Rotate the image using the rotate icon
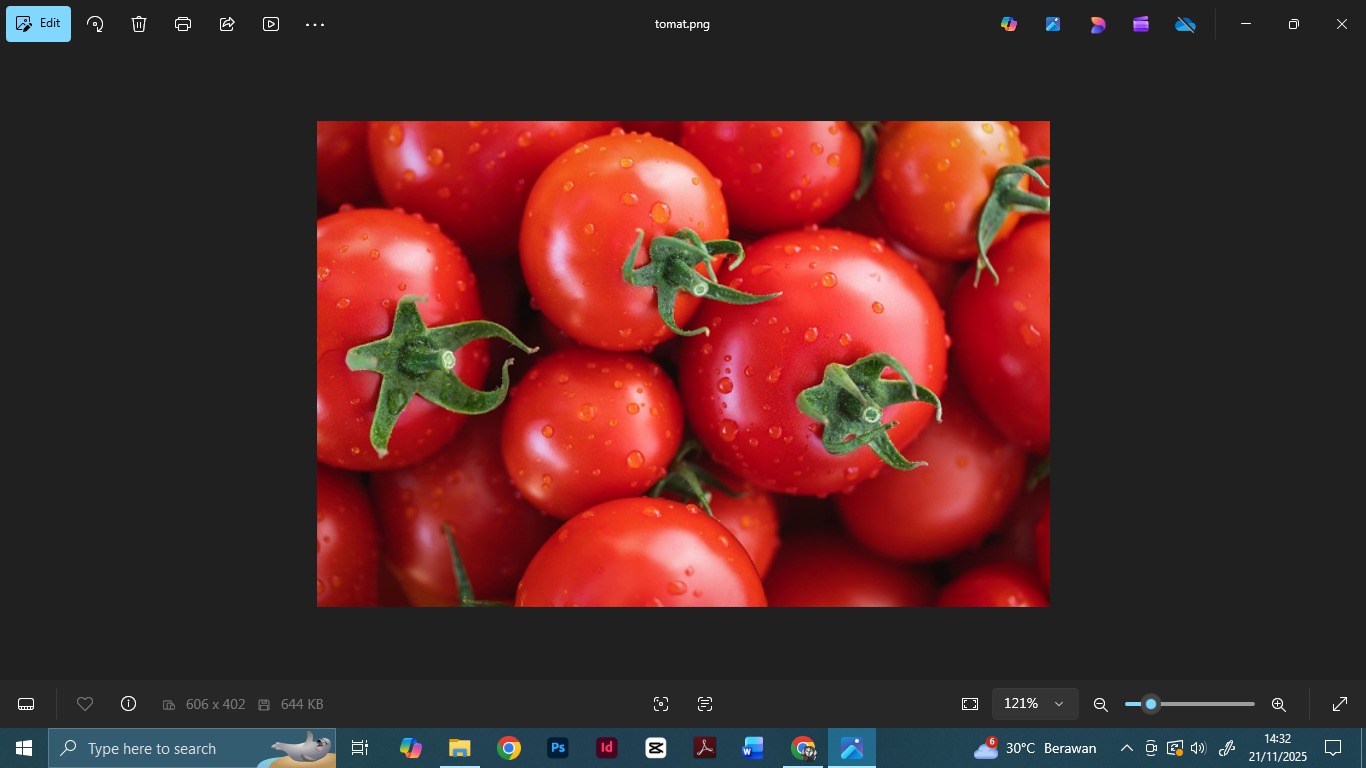Screen dimensions: 1366x768 95,24
